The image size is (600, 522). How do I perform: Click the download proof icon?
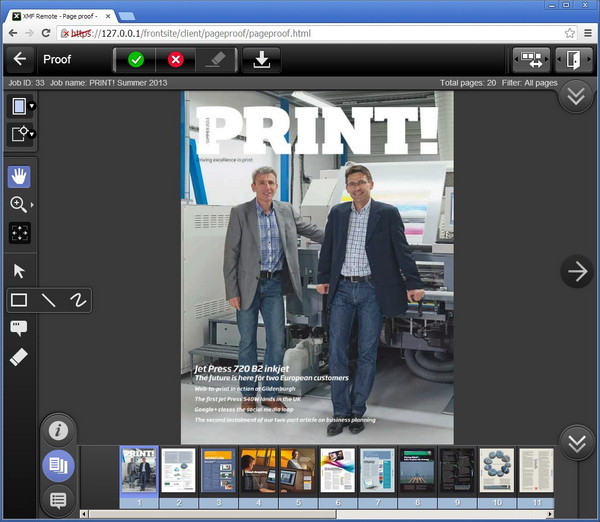[261, 60]
